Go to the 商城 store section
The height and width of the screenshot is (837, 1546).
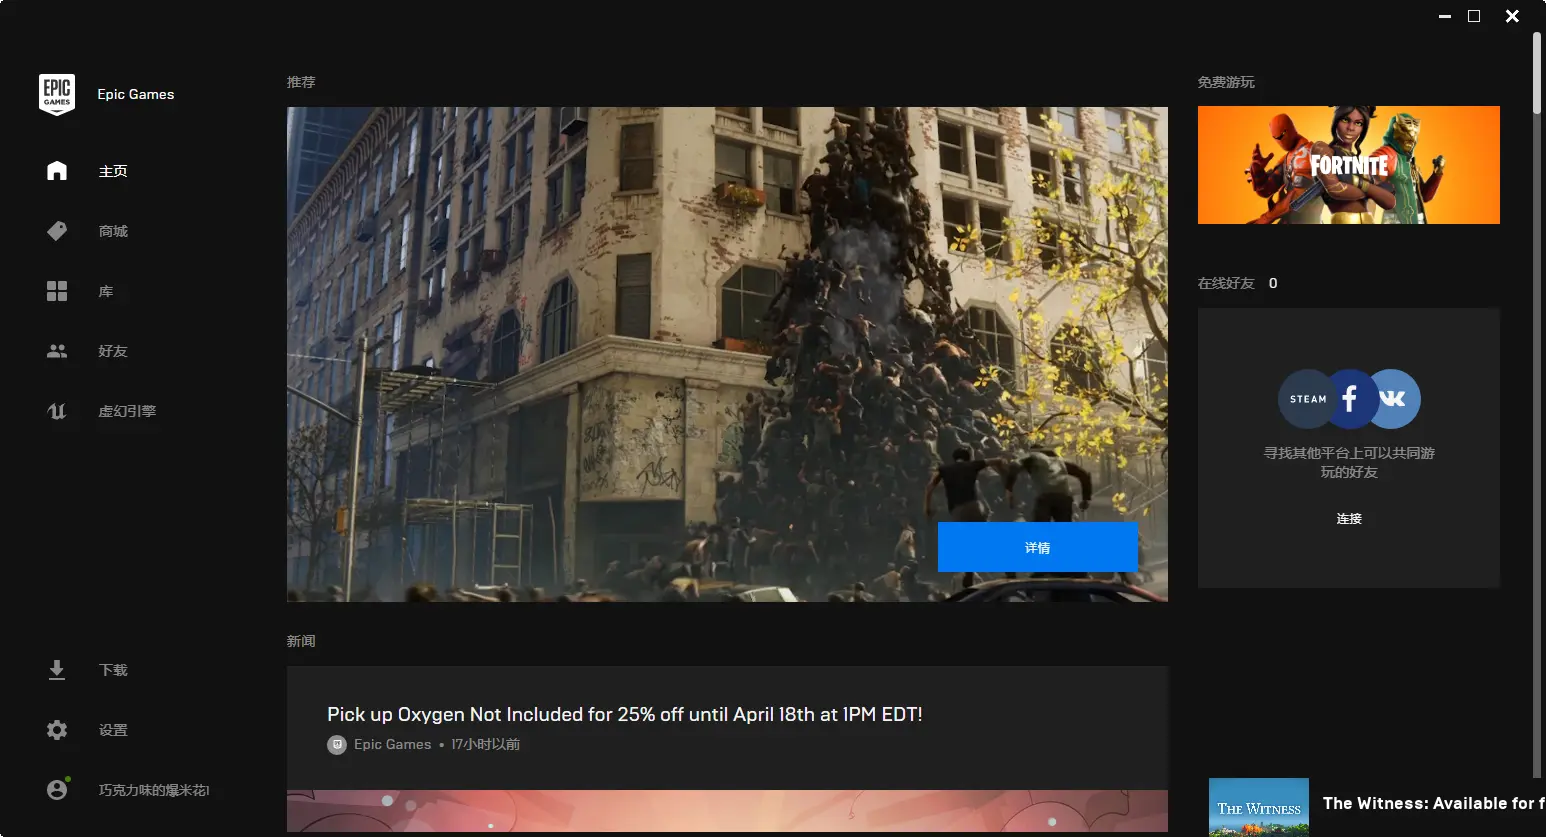(x=113, y=231)
